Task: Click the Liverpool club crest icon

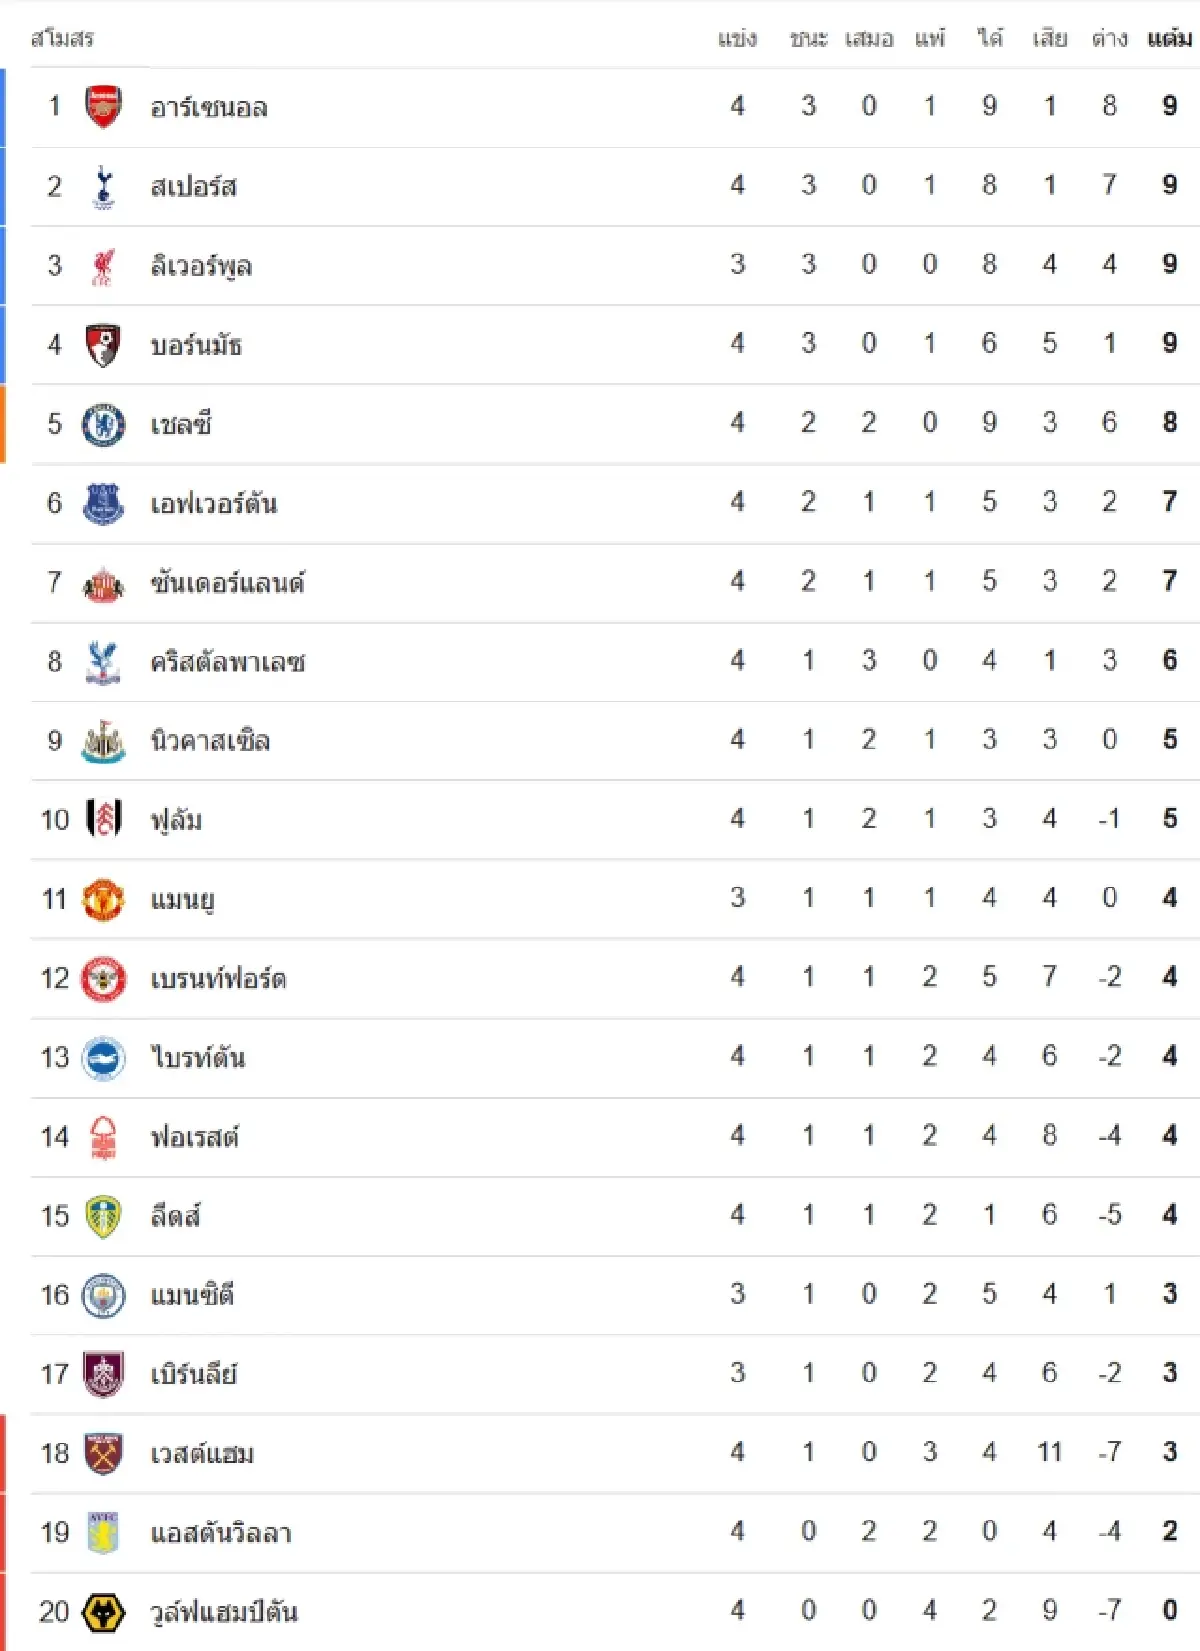Action: (103, 266)
